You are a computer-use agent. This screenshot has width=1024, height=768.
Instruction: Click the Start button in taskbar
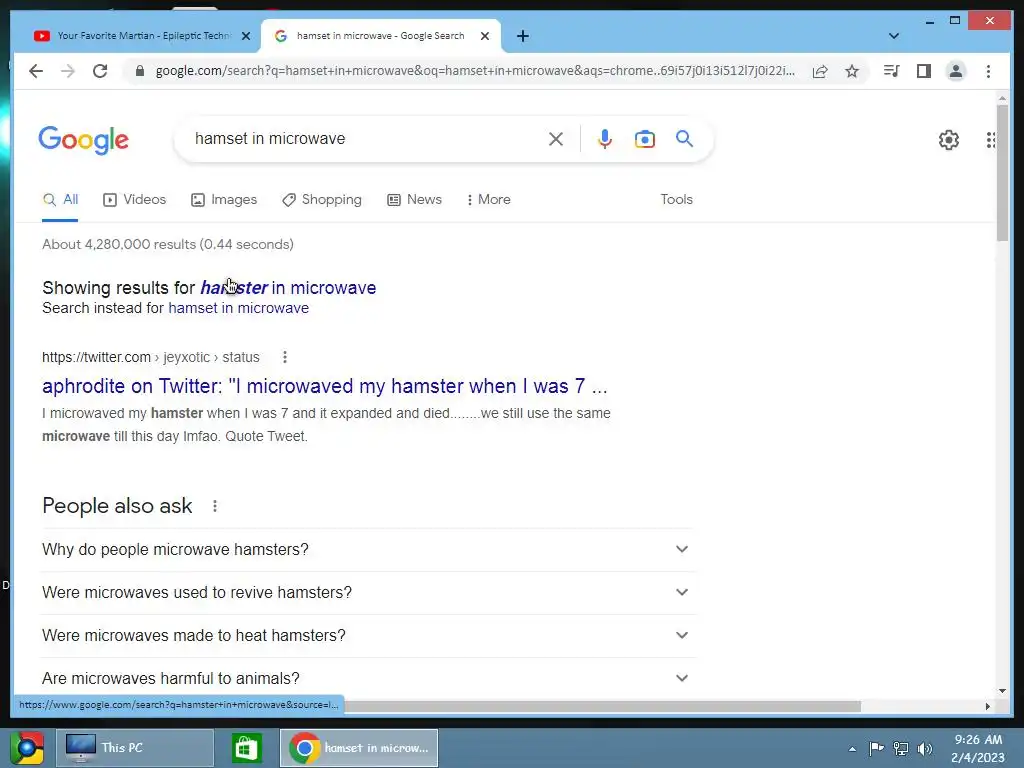click(x=26, y=748)
